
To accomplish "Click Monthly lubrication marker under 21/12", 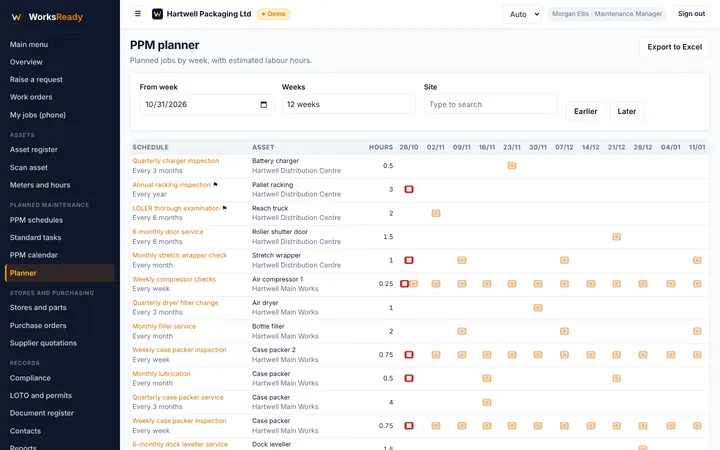I will (617, 378).
